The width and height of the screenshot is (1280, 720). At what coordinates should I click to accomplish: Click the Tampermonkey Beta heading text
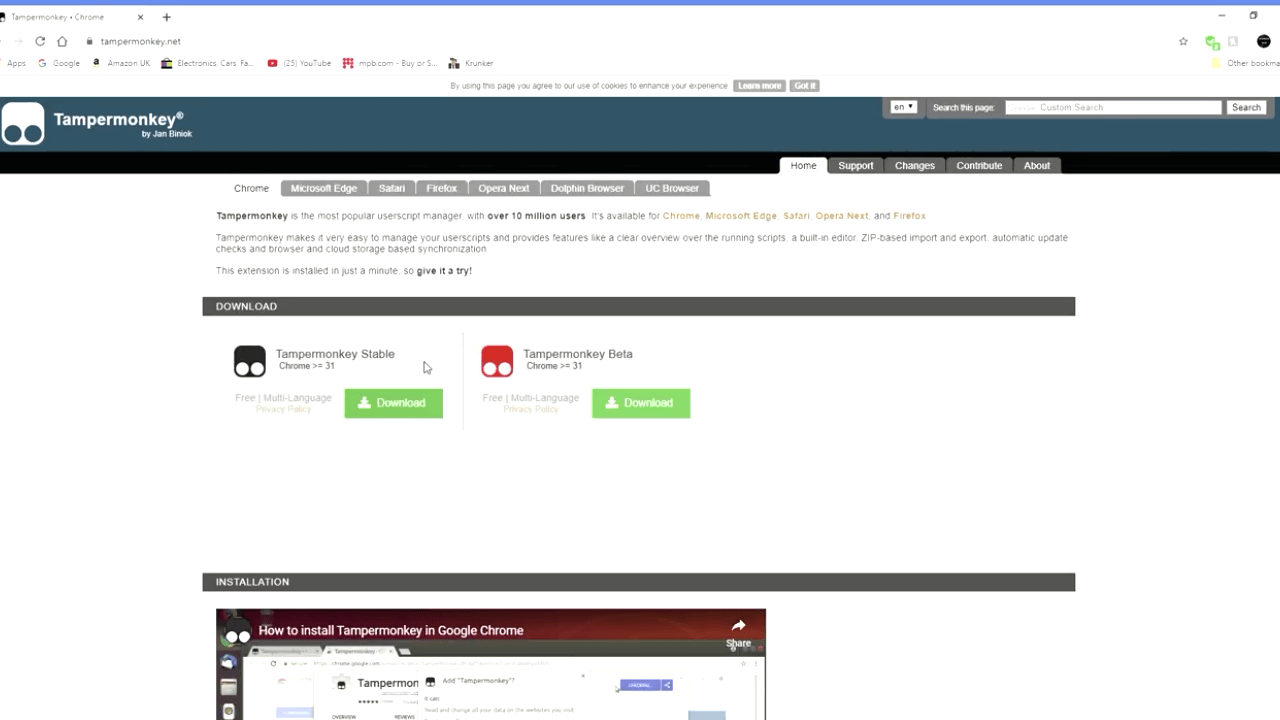pos(578,354)
